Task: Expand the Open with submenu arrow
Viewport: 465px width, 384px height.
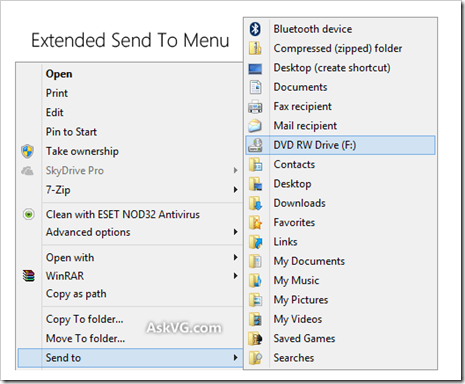Action: [236, 257]
